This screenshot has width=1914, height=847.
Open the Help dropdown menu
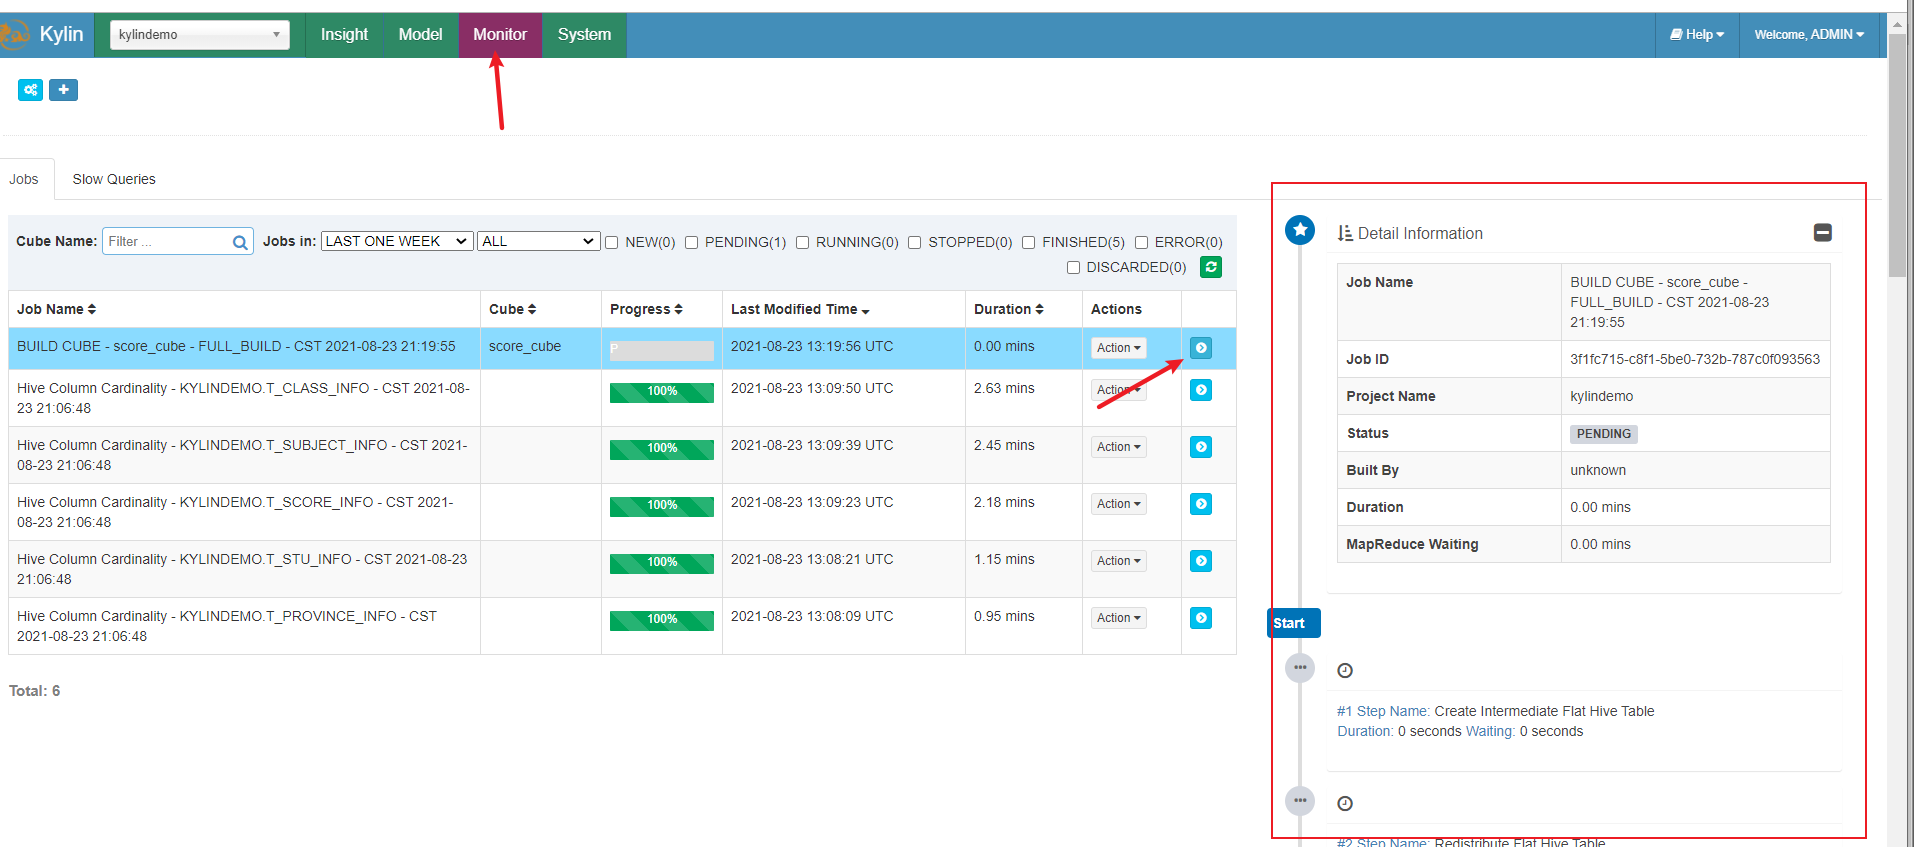point(1697,35)
